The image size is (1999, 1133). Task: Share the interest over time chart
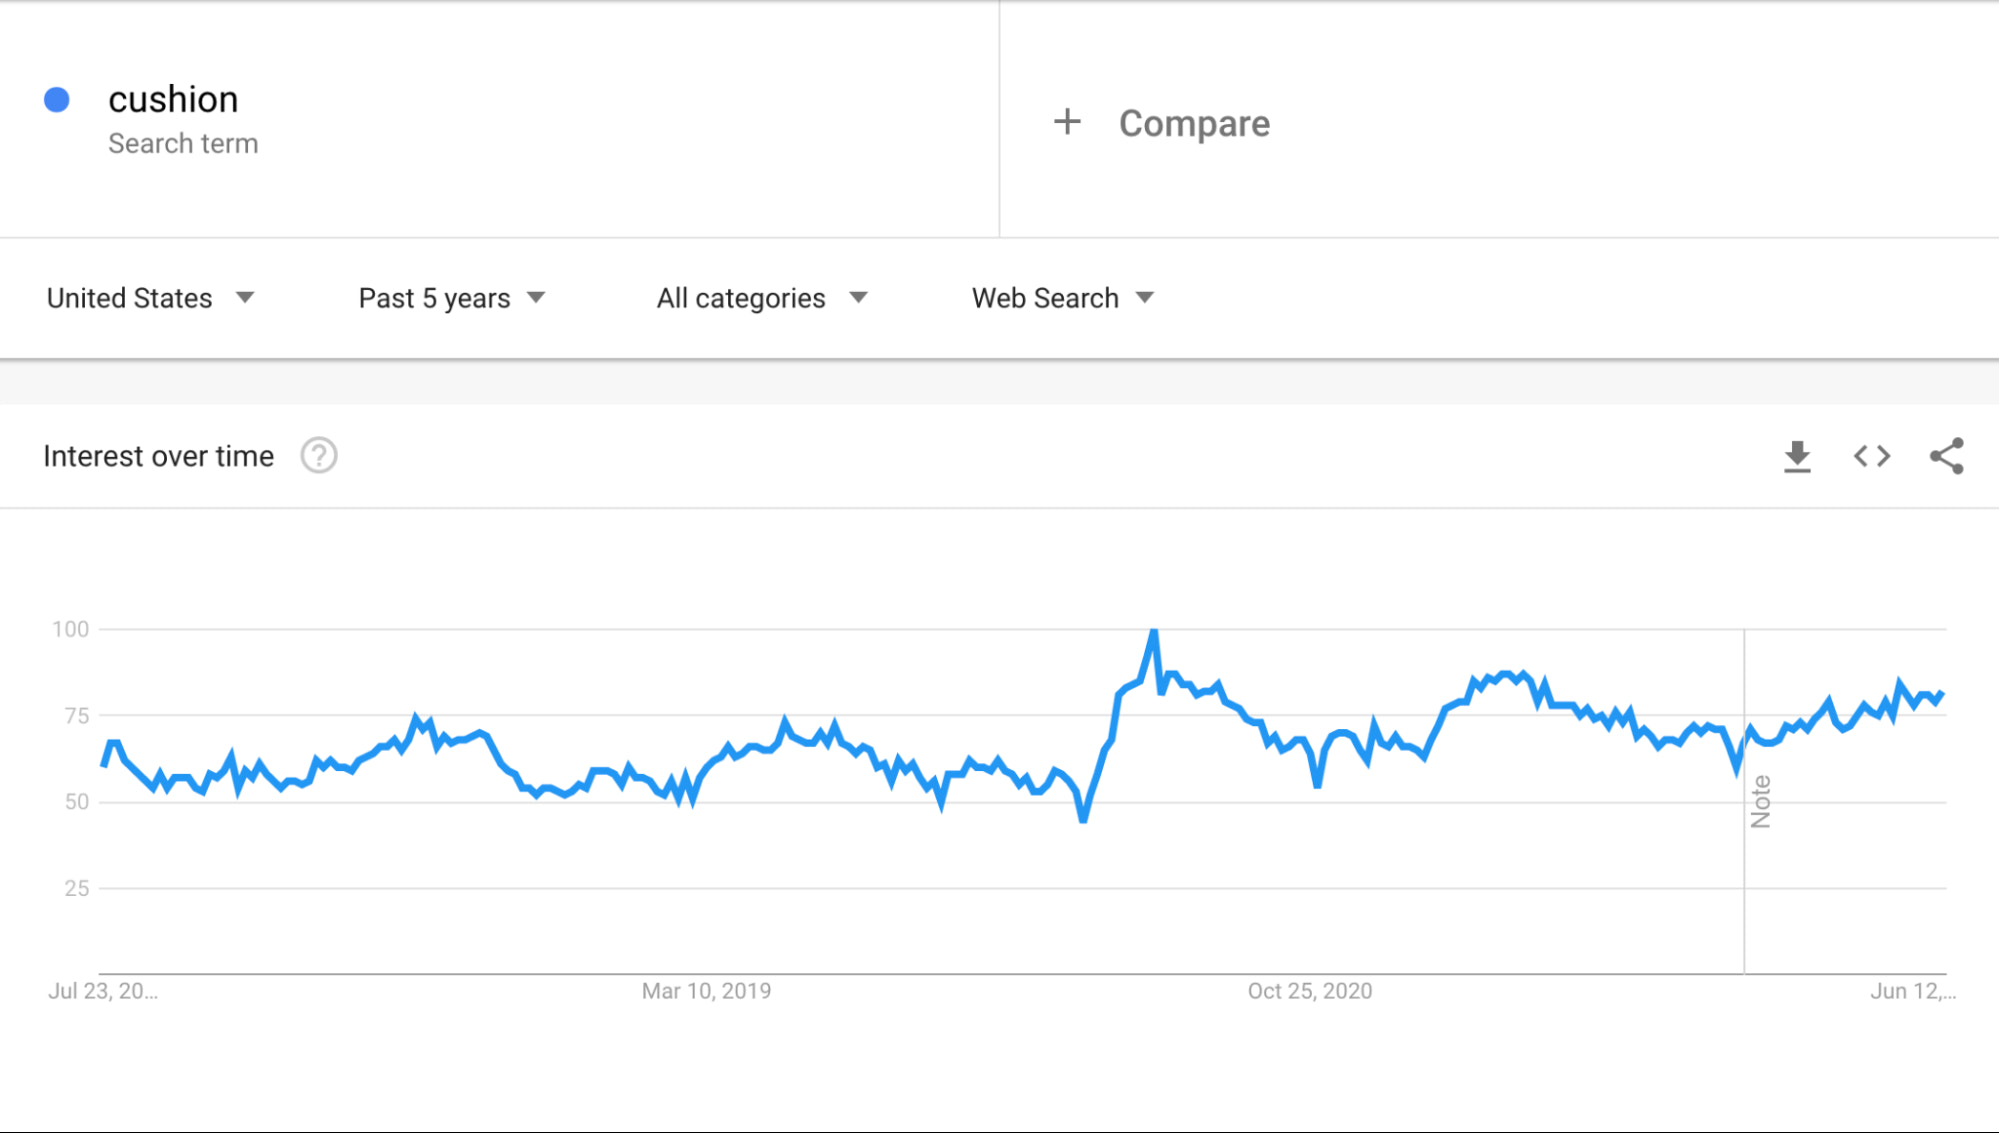tap(1946, 457)
